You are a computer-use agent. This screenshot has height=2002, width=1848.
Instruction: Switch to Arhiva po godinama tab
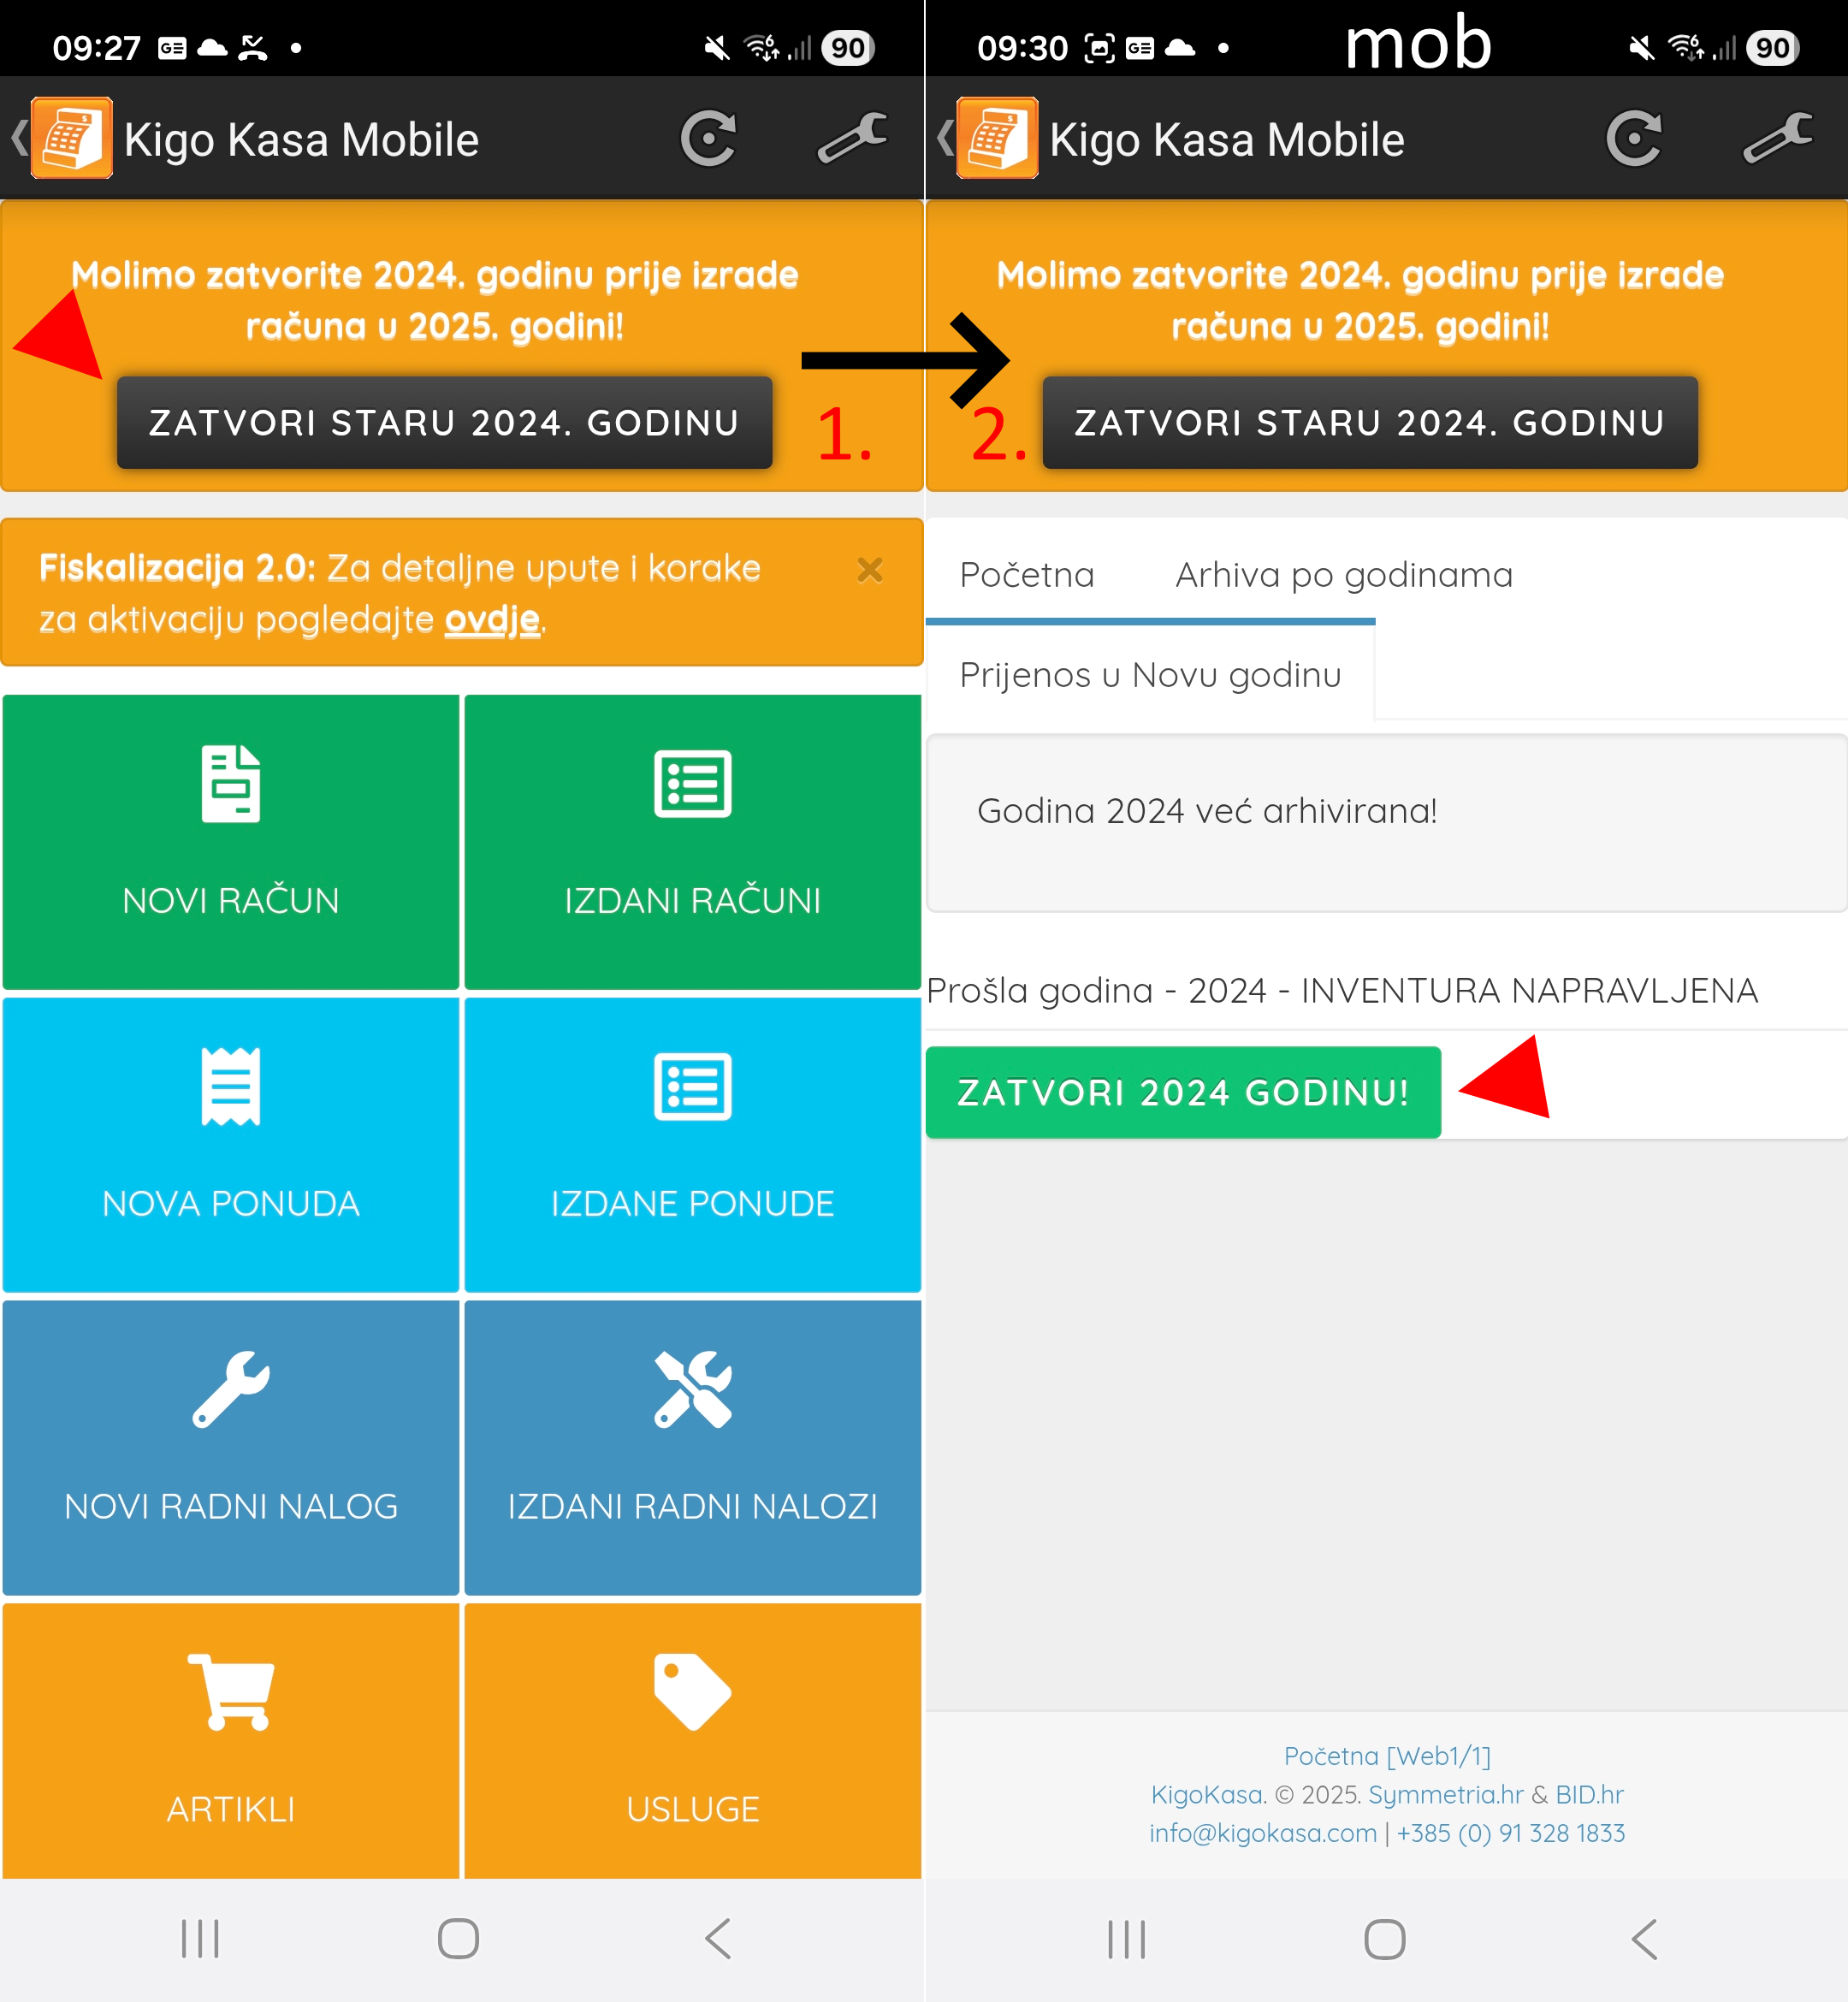coord(1343,575)
